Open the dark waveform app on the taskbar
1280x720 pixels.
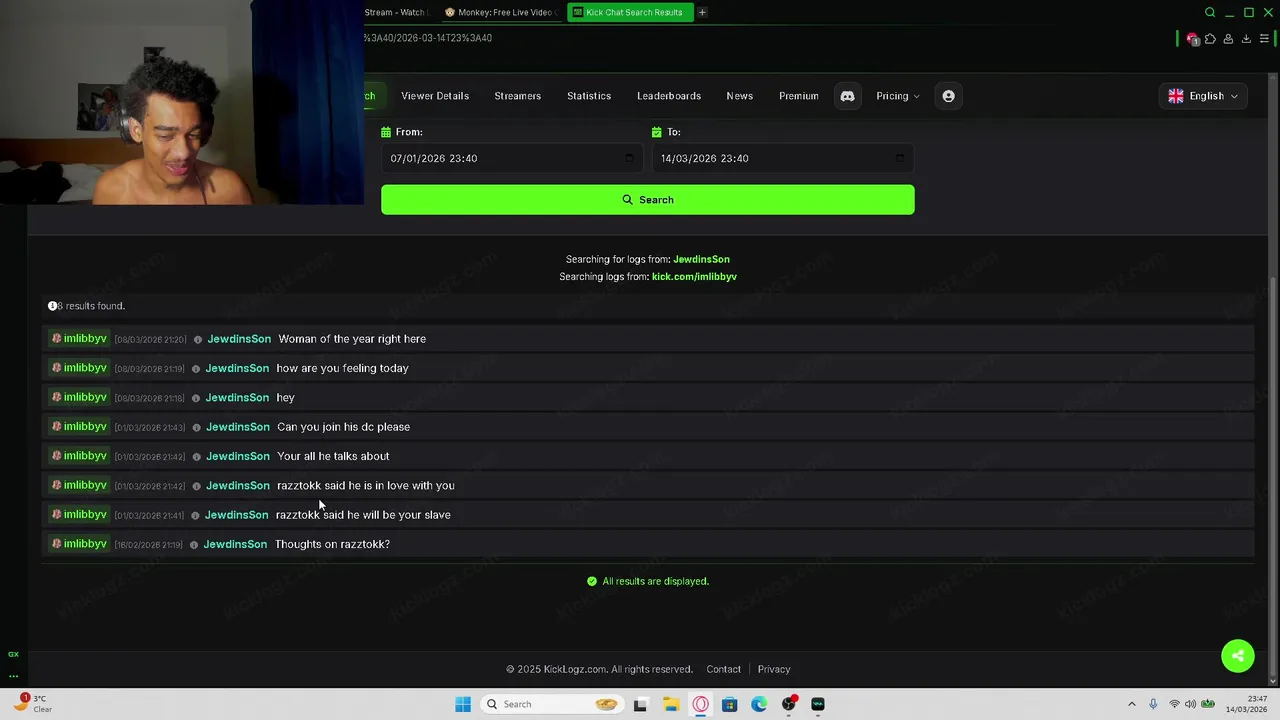[818, 704]
